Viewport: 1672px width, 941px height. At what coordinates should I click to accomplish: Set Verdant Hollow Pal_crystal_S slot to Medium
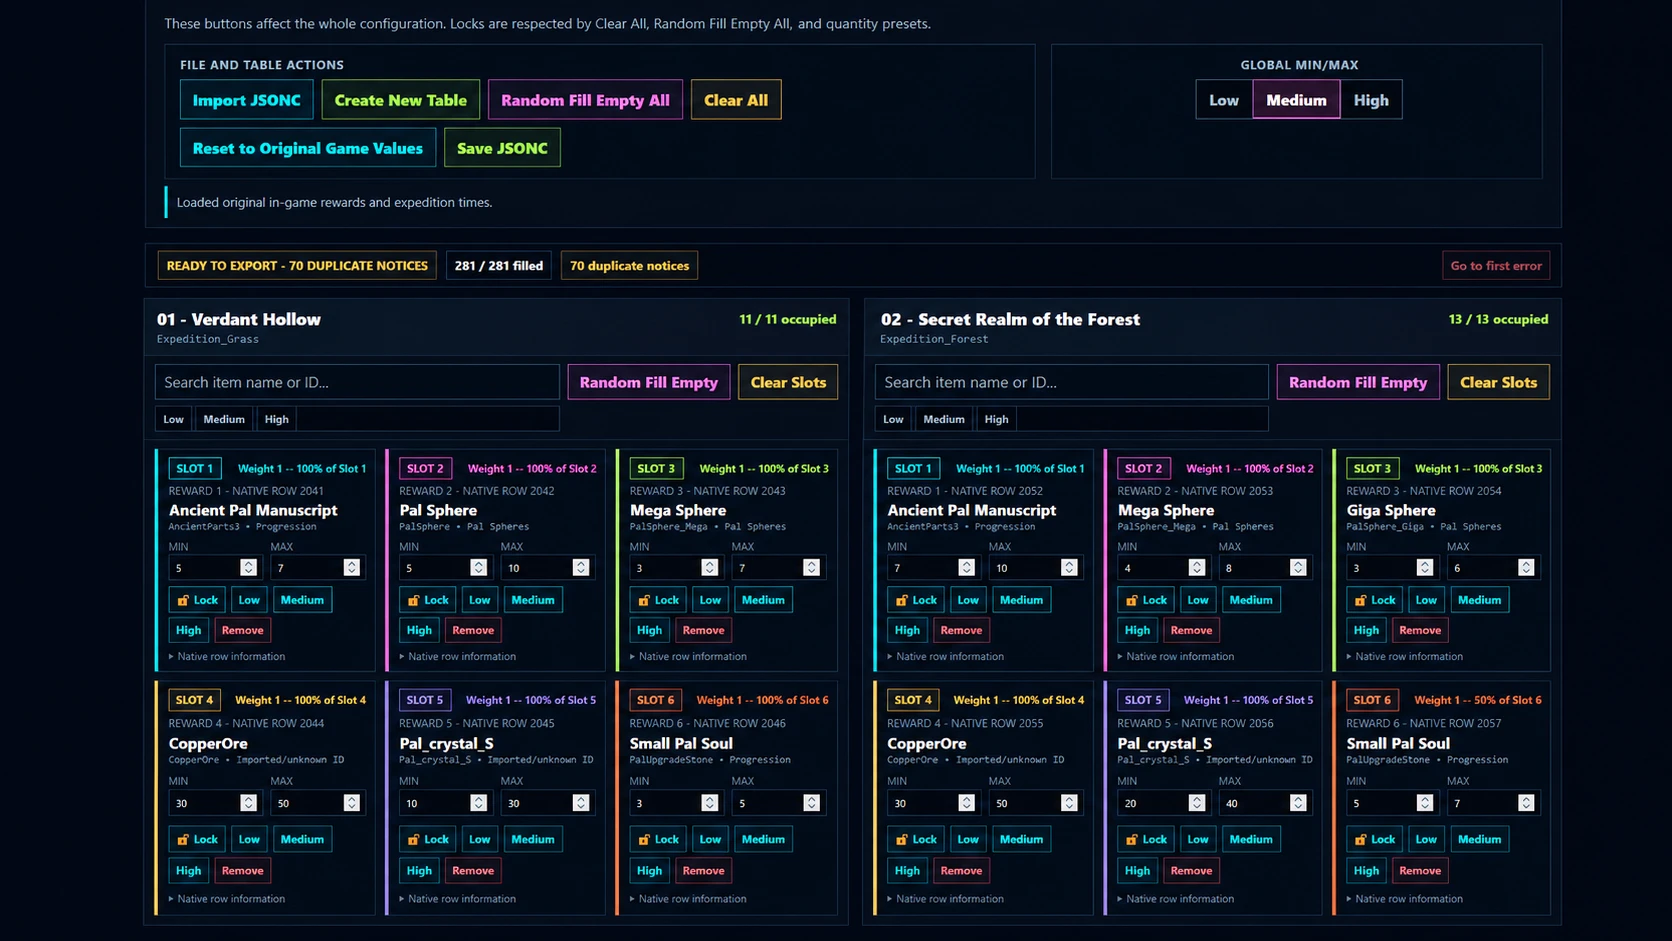pyautogui.click(x=533, y=839)
